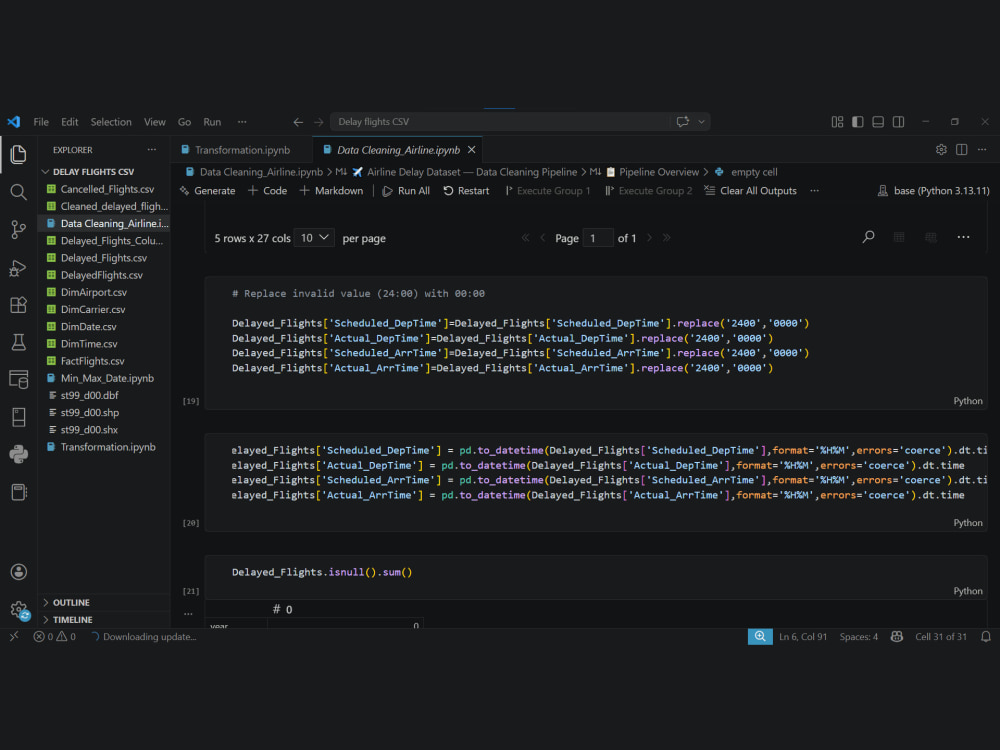1000x750 pixels.
Task: Open the remote window indicator in status bar
Action: point(14,636)
